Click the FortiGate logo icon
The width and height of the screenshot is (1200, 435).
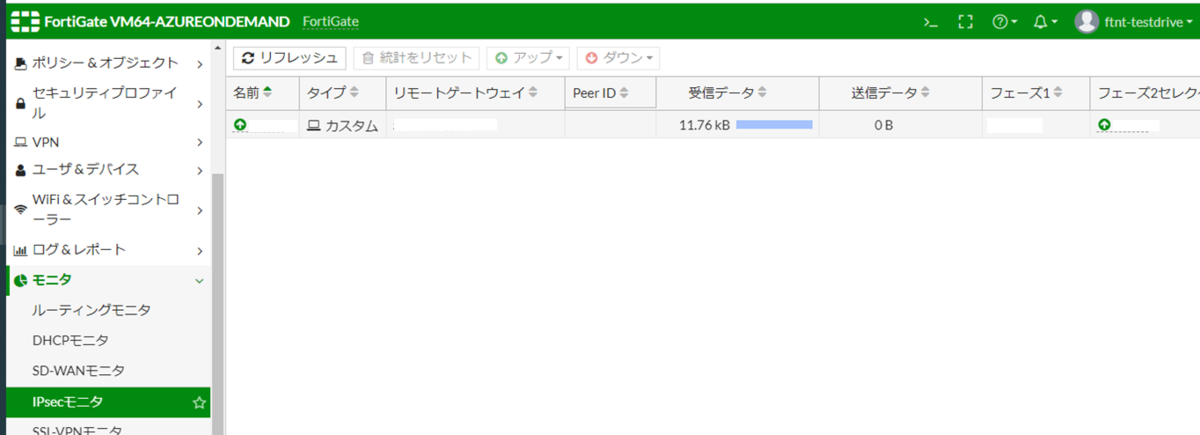click(24, 21)
